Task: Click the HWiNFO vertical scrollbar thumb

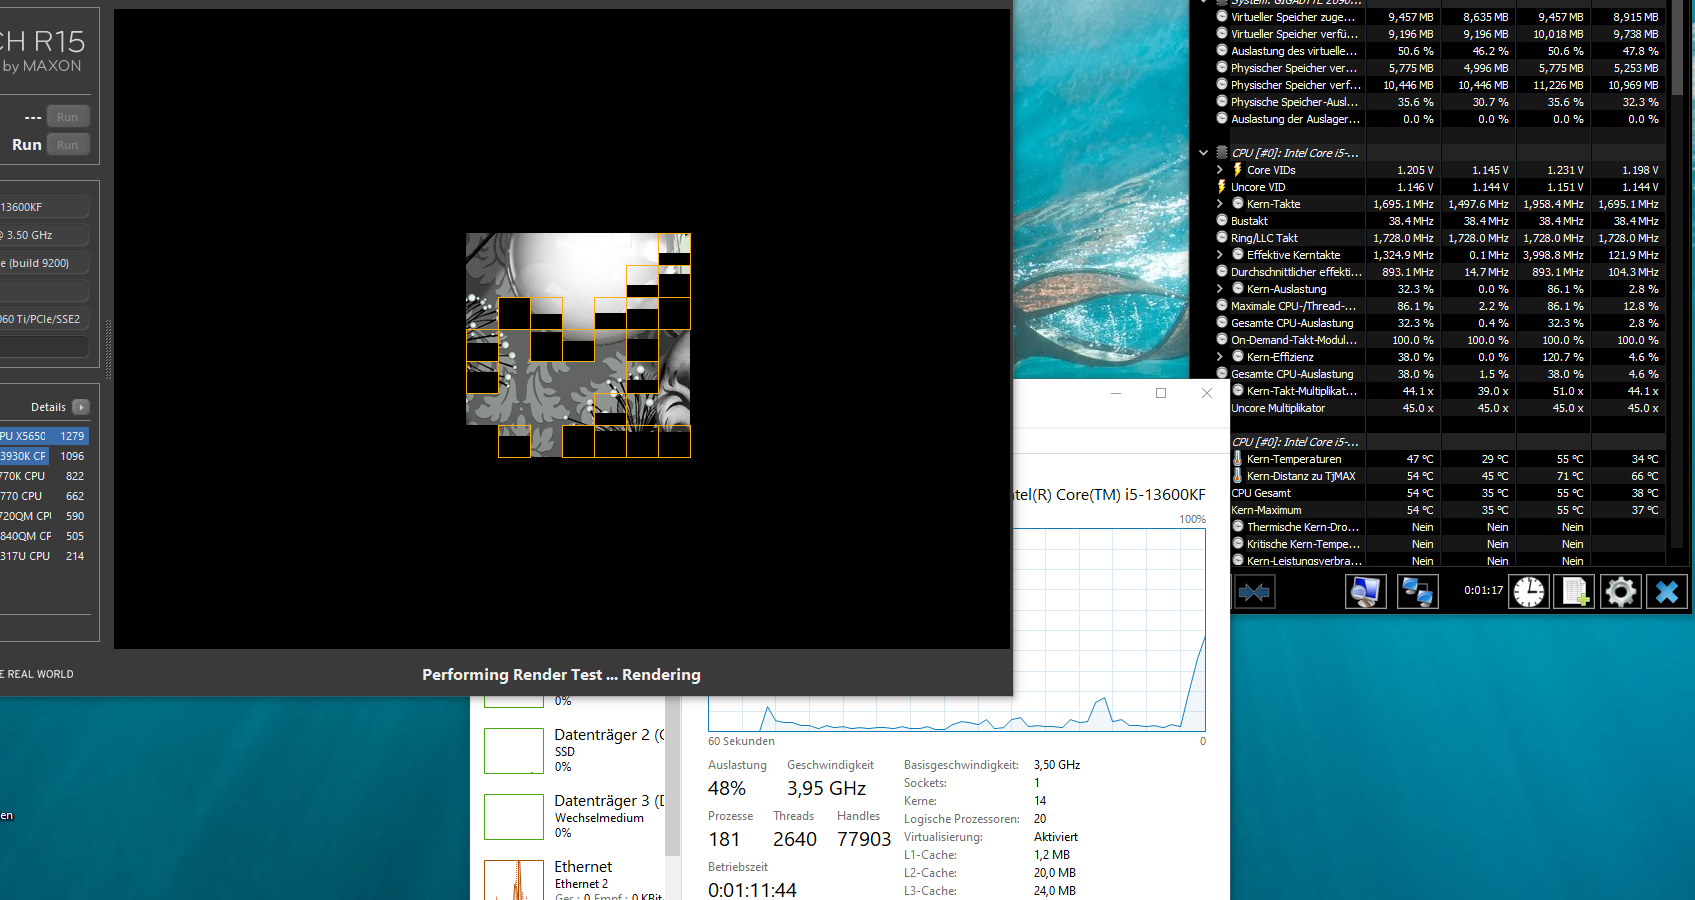Action: [x=1679, y=48]
